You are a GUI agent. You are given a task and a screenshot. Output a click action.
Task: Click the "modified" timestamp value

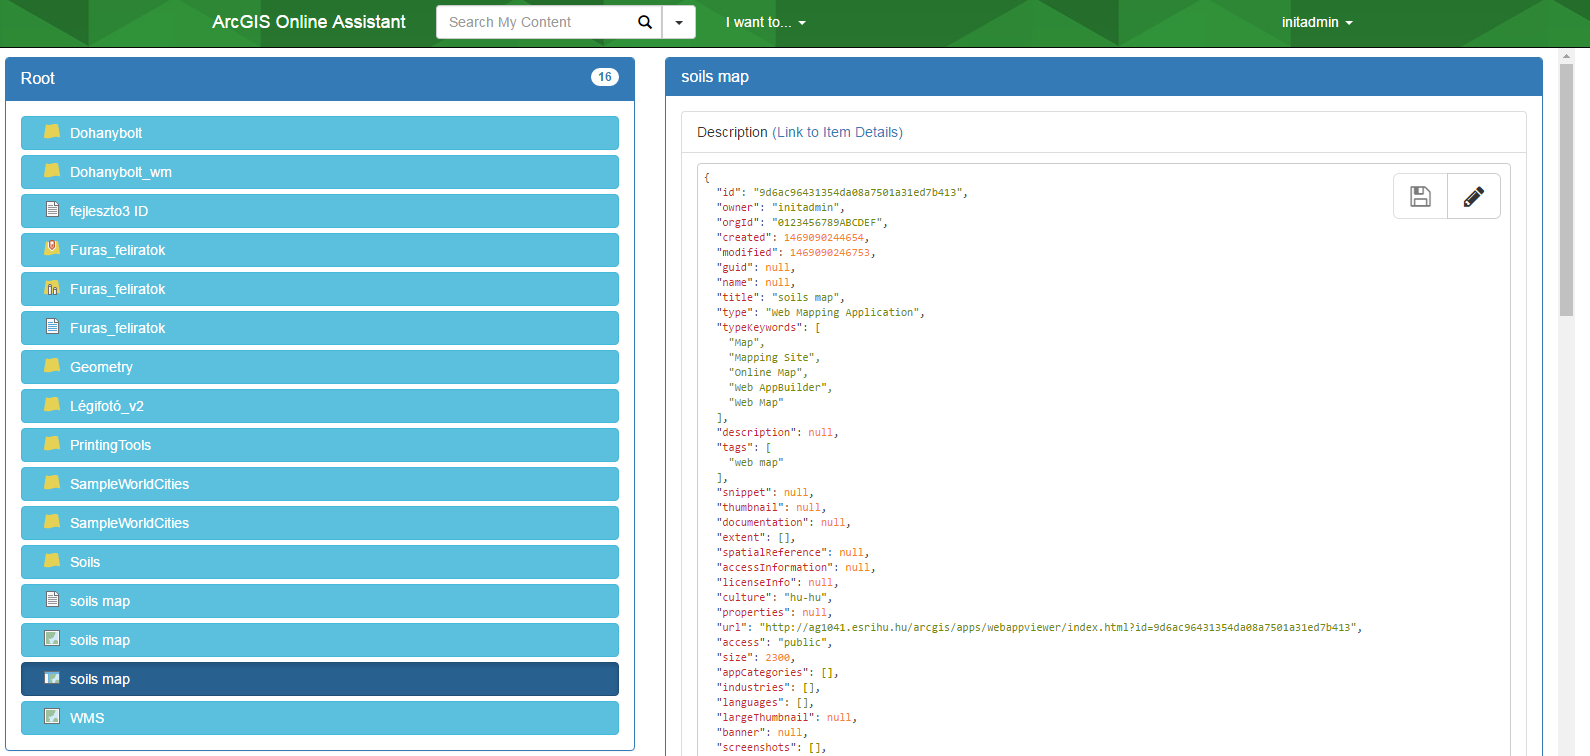click(x=830, y=252)
